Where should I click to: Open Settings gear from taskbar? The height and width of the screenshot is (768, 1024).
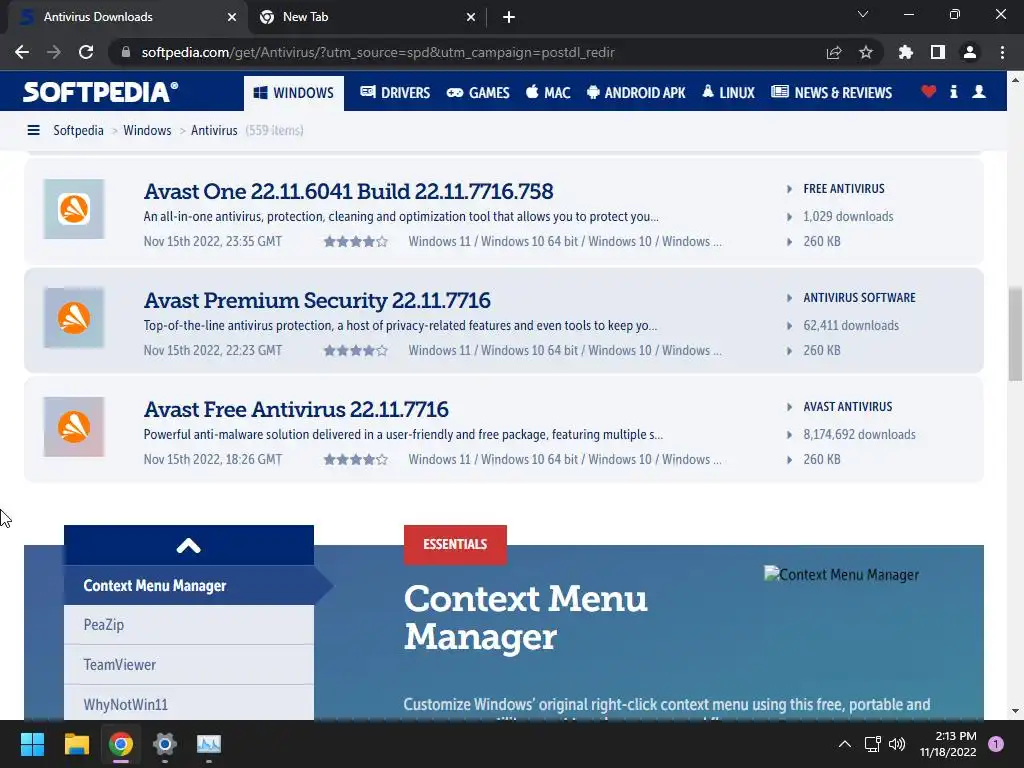(165, 744)
